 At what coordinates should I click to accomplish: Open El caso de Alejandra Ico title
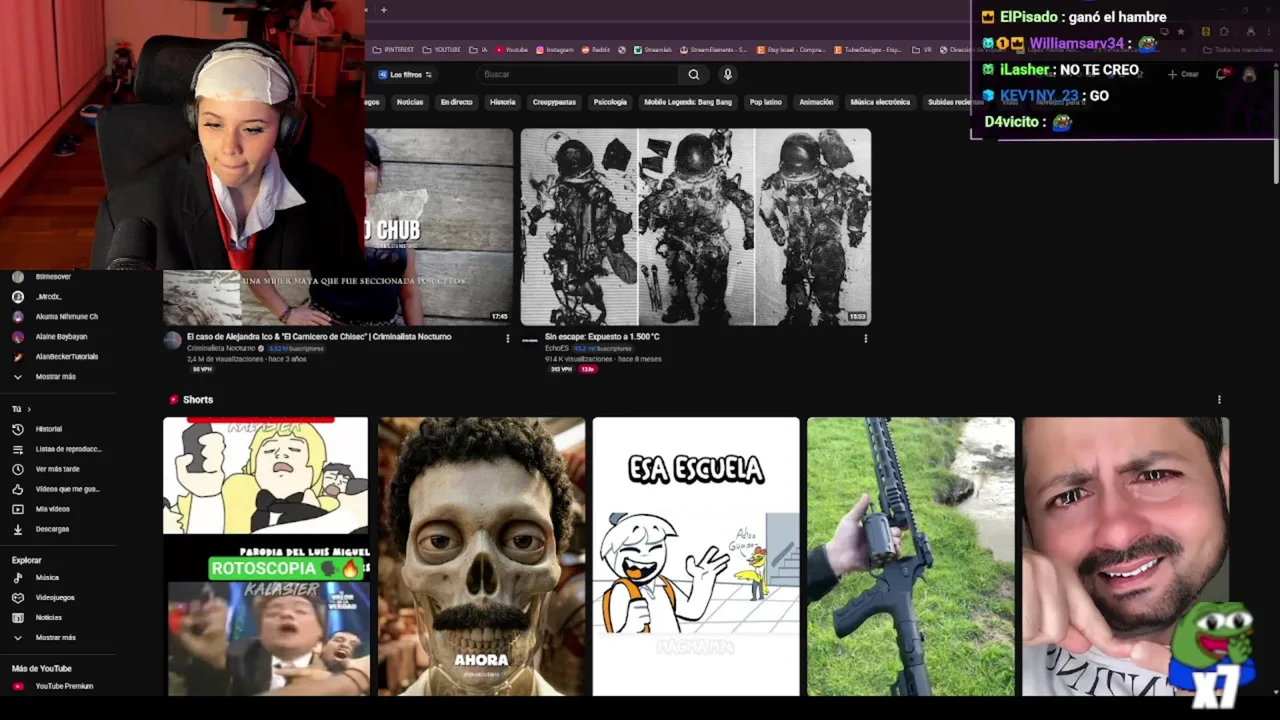click(x=319, y=337)
